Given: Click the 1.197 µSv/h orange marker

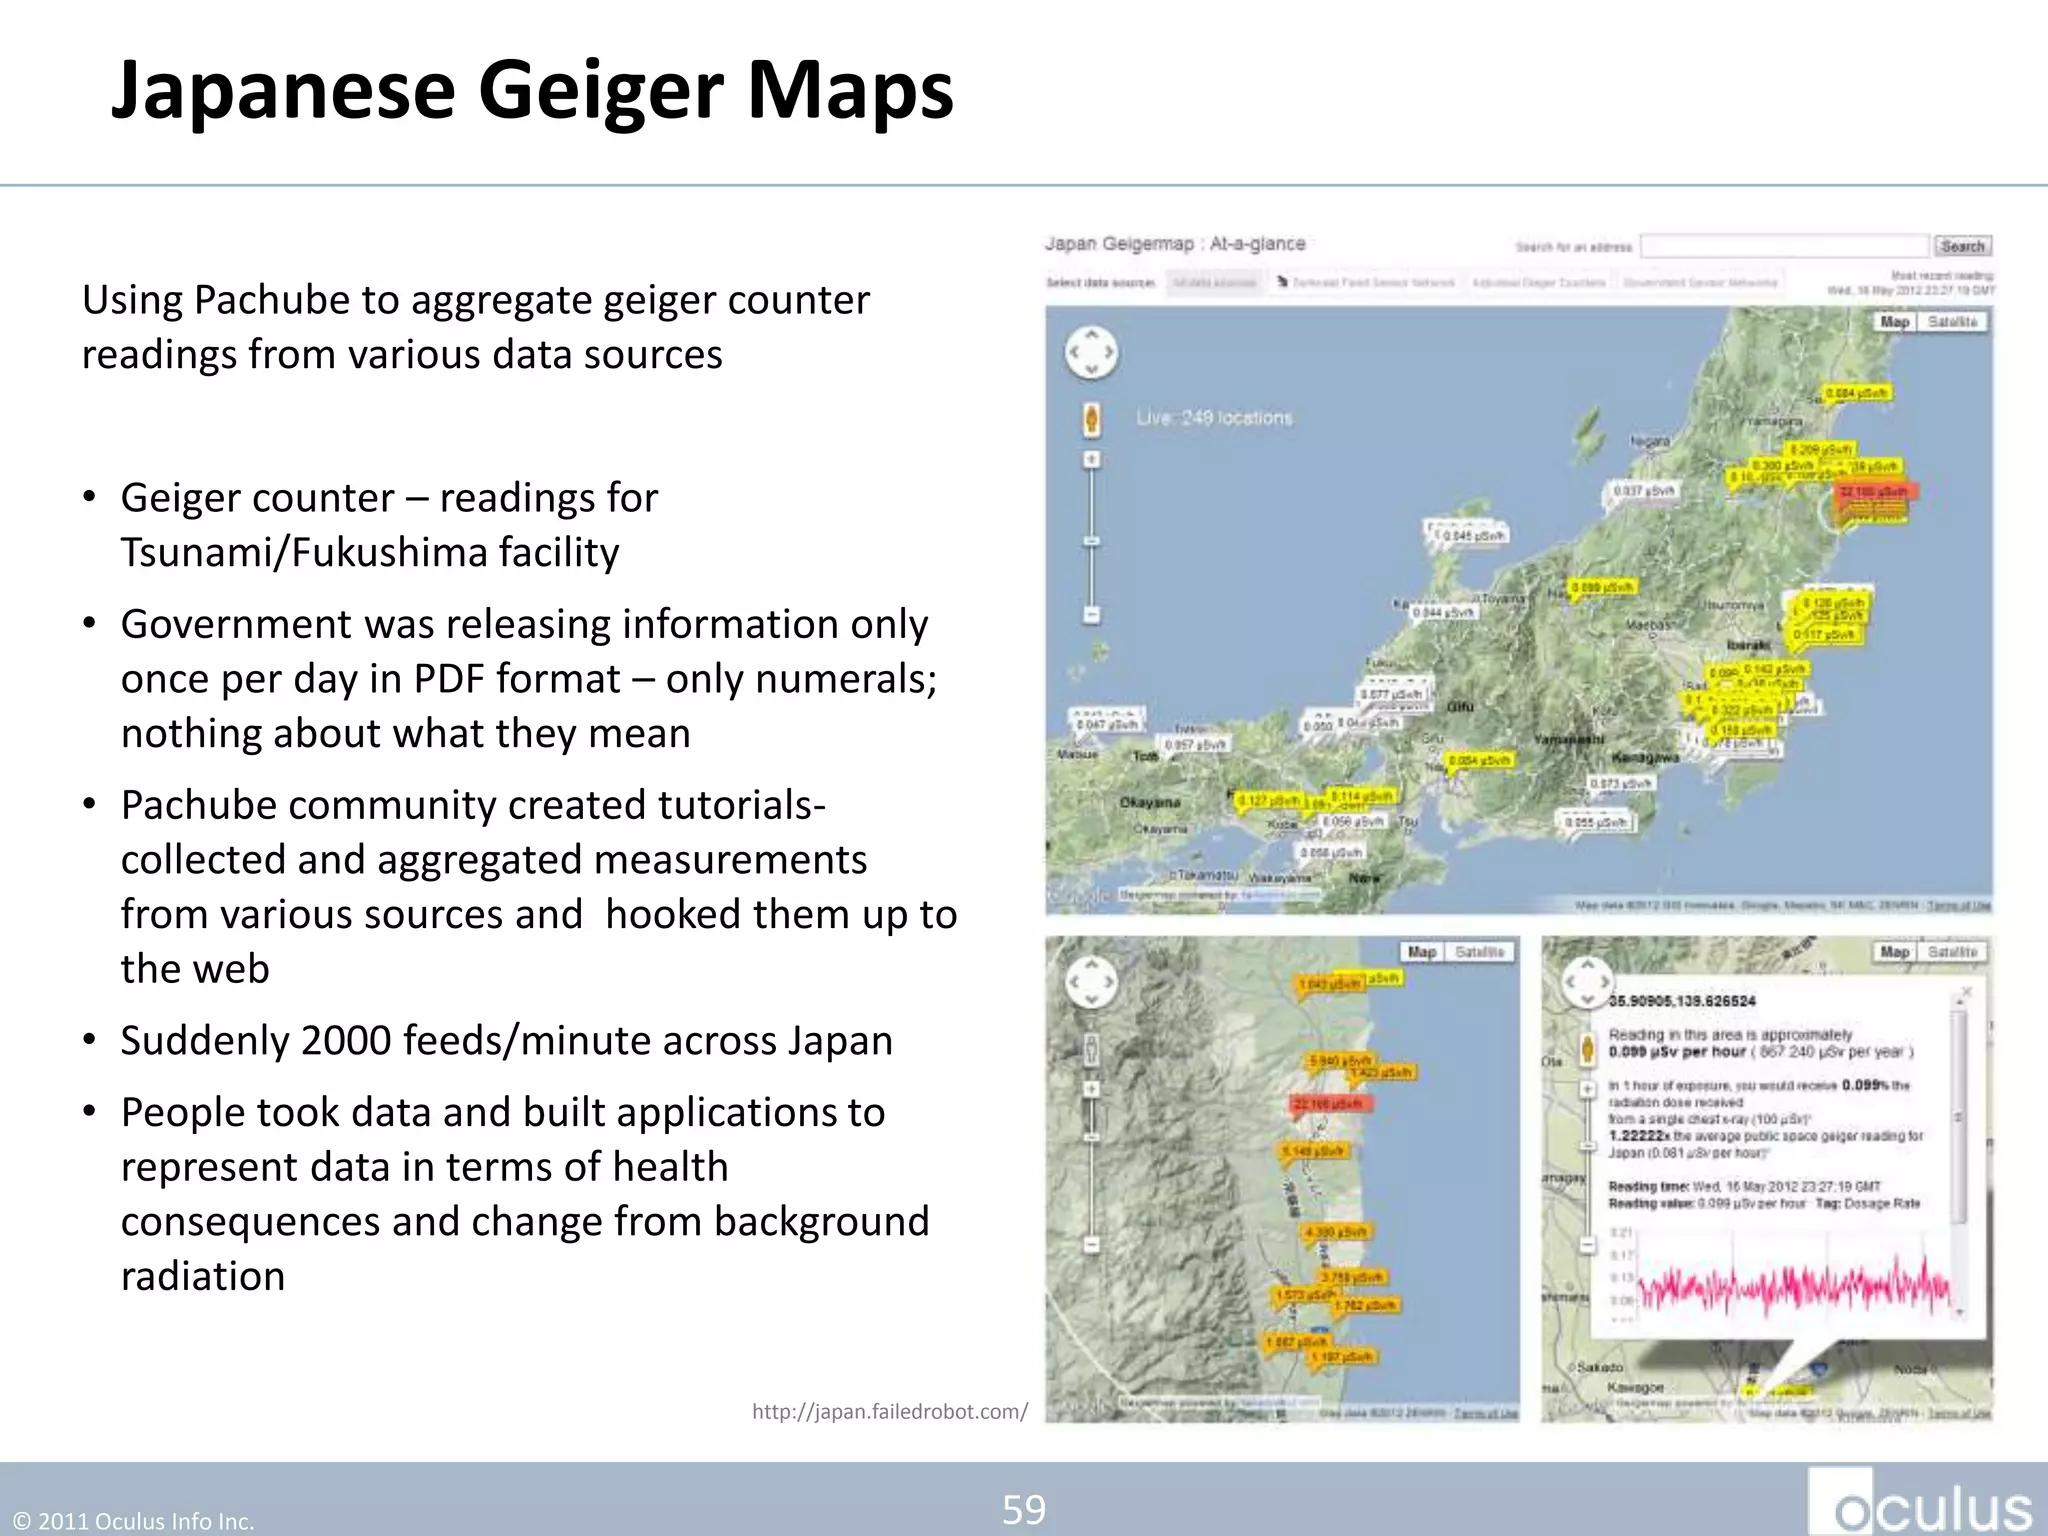Looking at the screenshot, I should [x=1344, y=1357].
